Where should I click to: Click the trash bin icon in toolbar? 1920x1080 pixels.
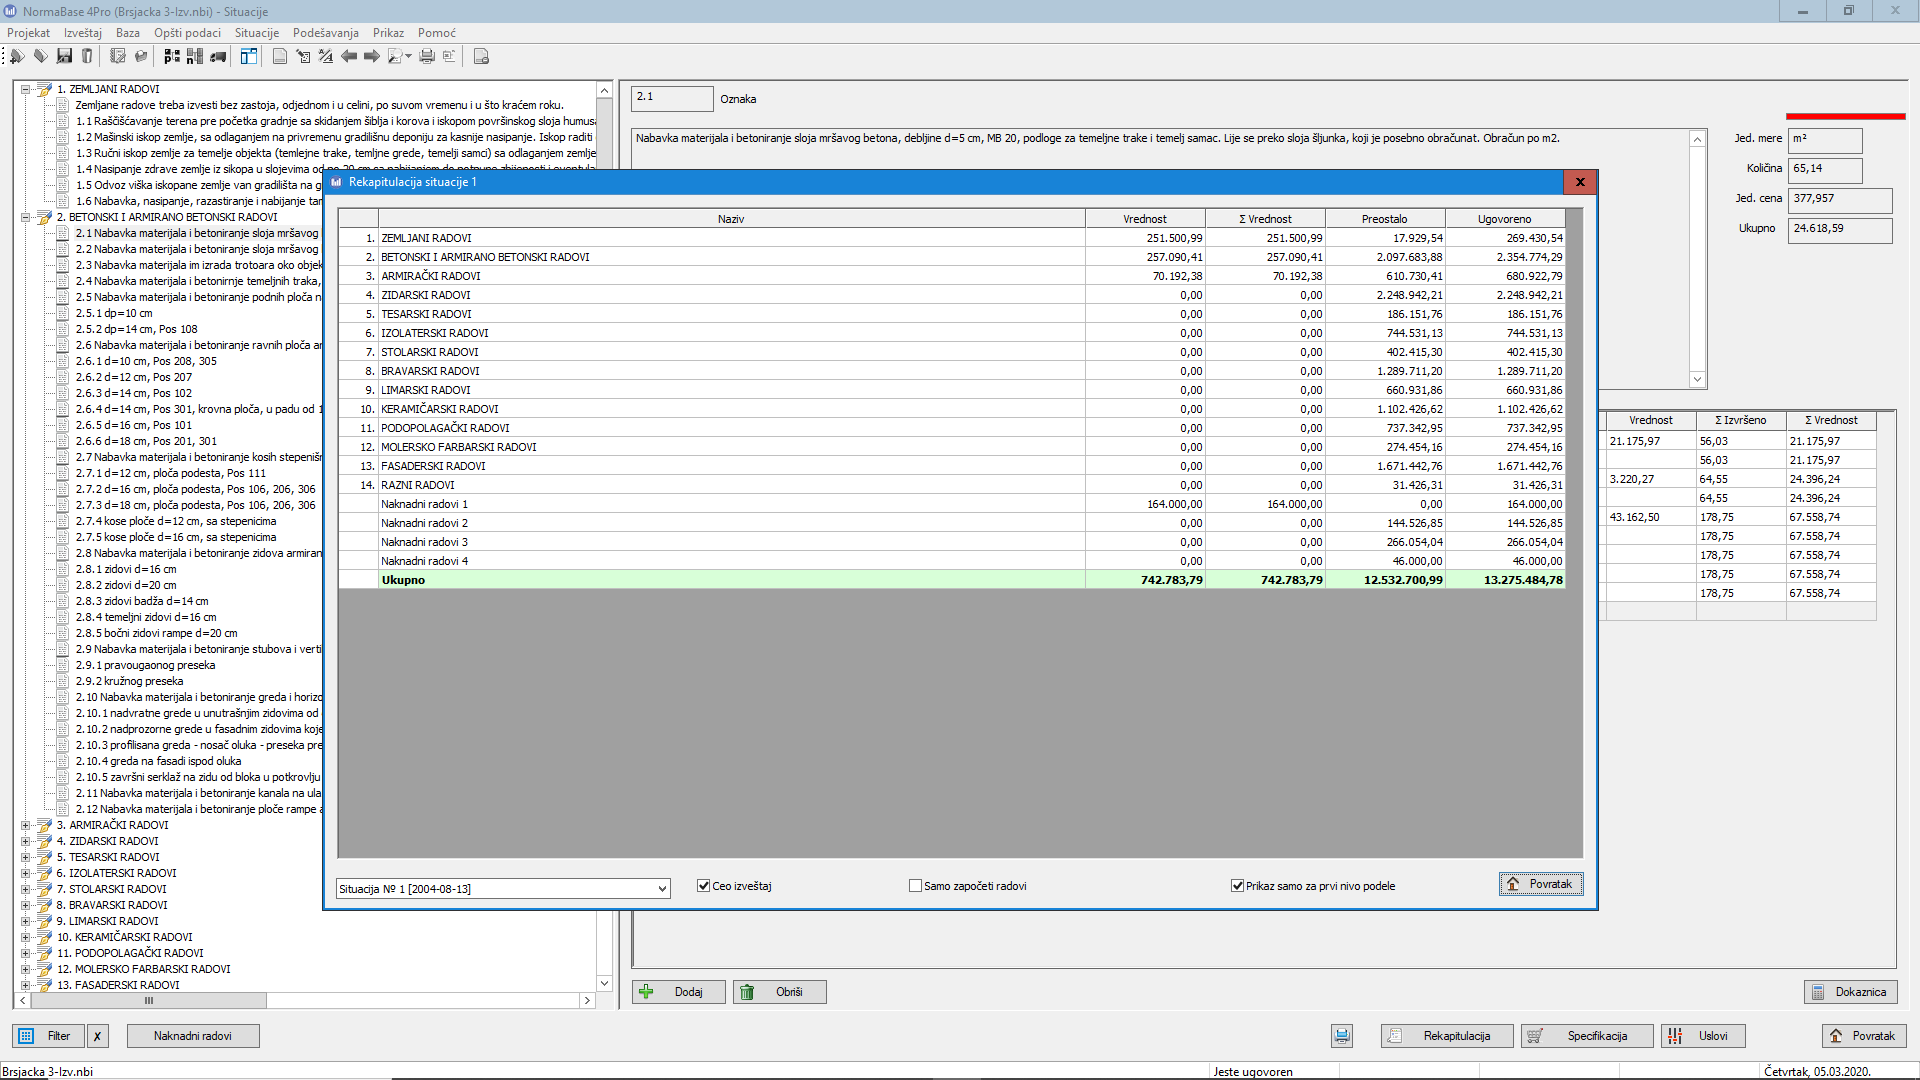[87, 57]
